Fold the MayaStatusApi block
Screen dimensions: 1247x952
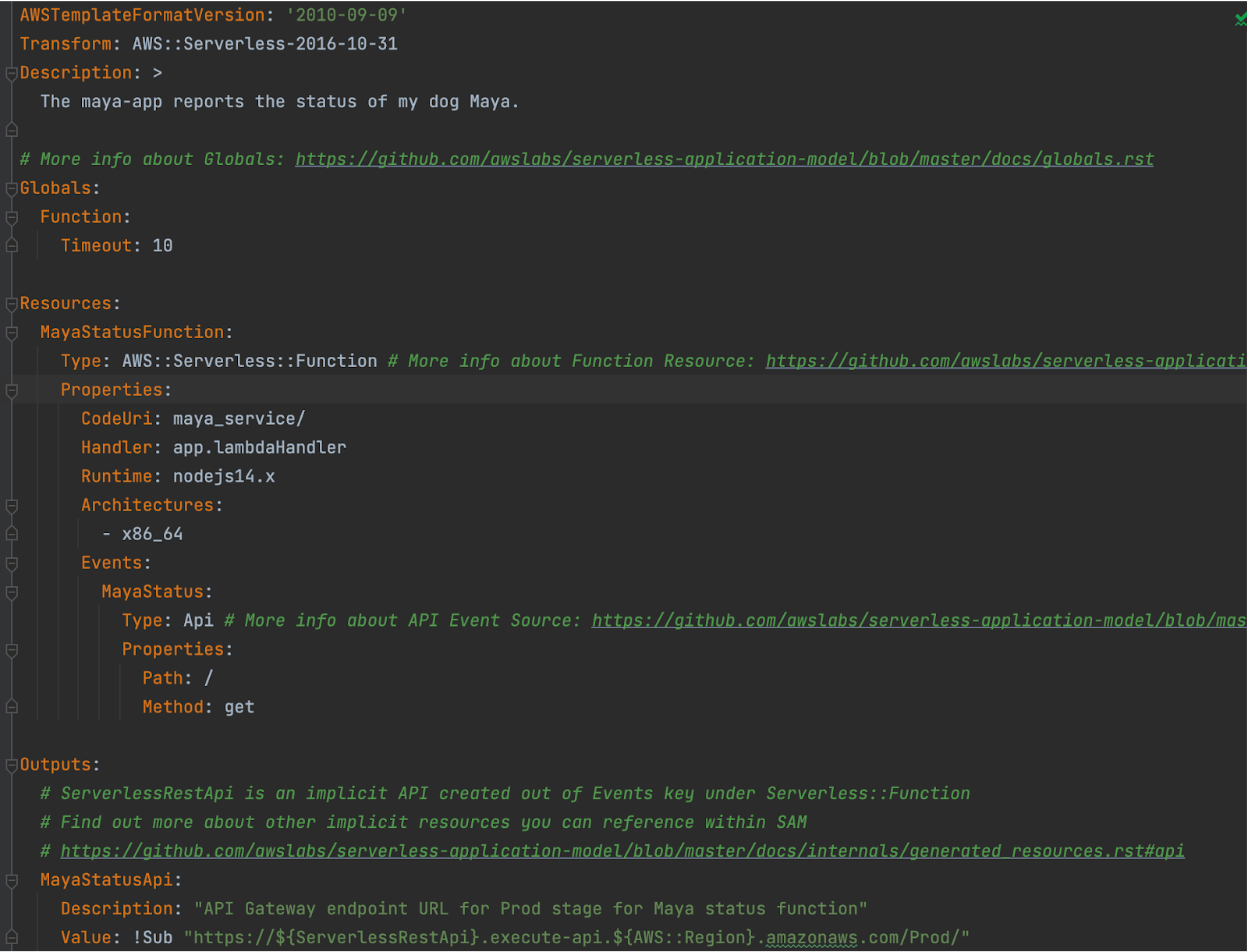(11, 880)
